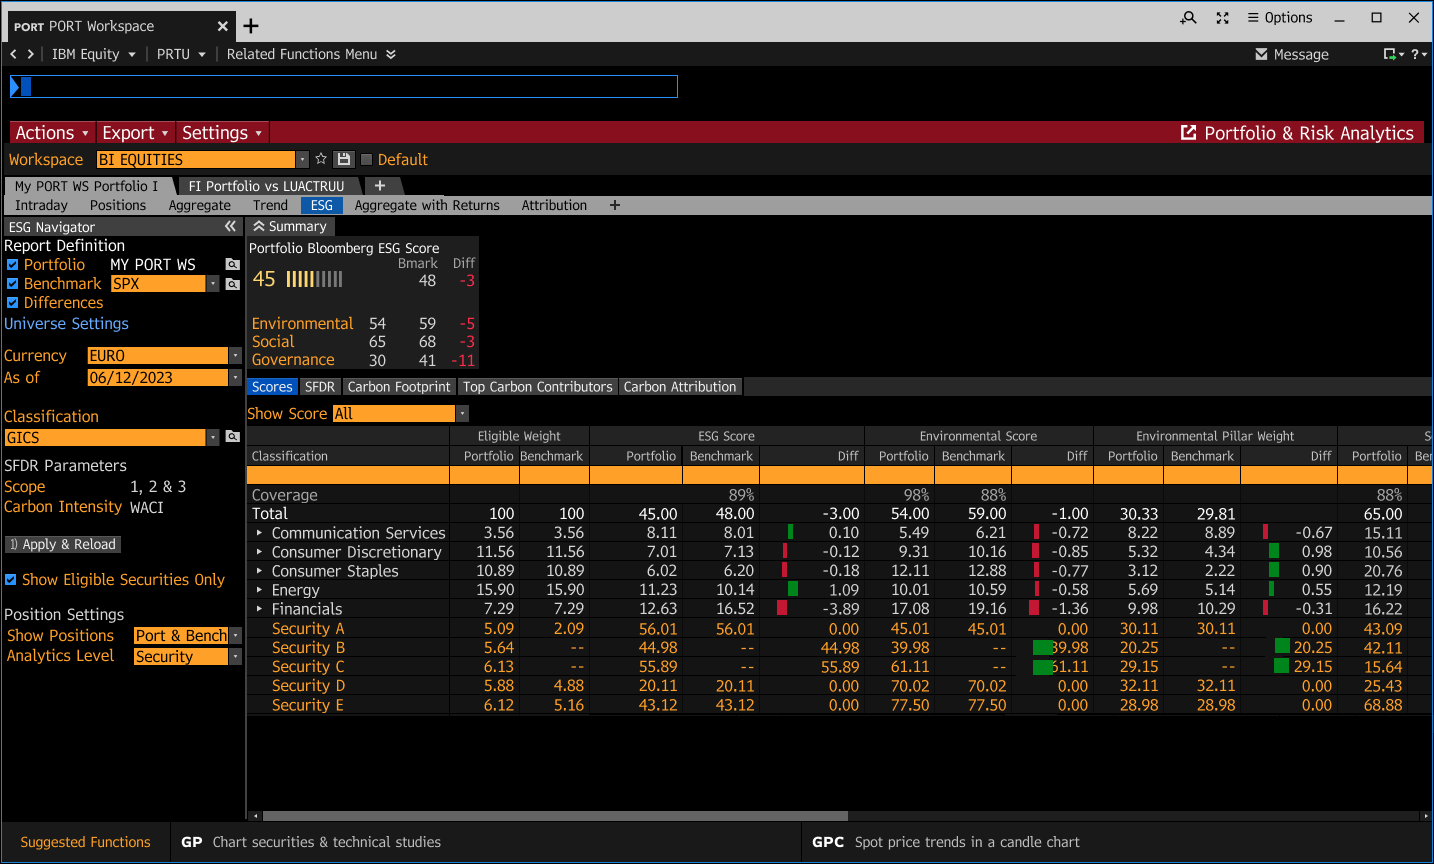Open the Export menu
This screenshot has height=864, width=1434.
(135, 133)
